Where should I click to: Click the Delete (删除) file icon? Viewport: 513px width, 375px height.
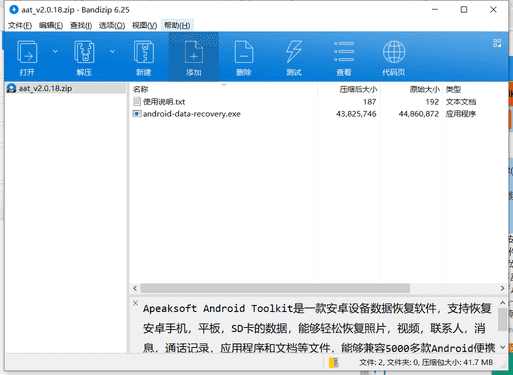(244, 52)
